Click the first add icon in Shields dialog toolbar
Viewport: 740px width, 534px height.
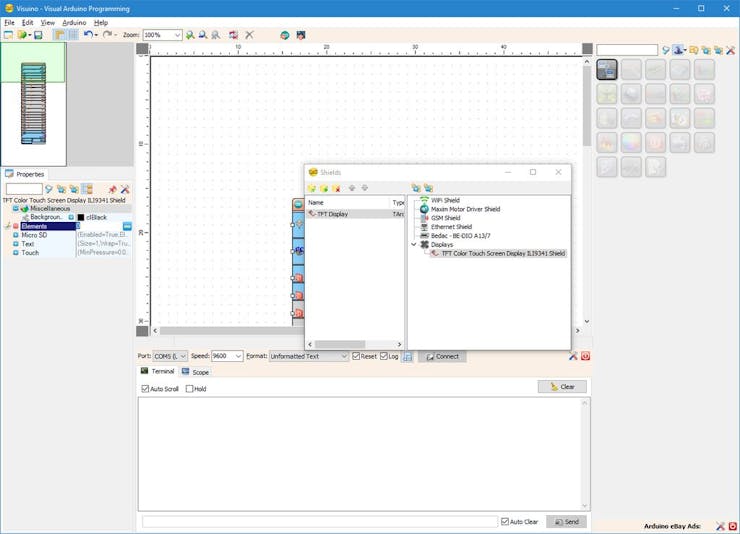(311, 188)
